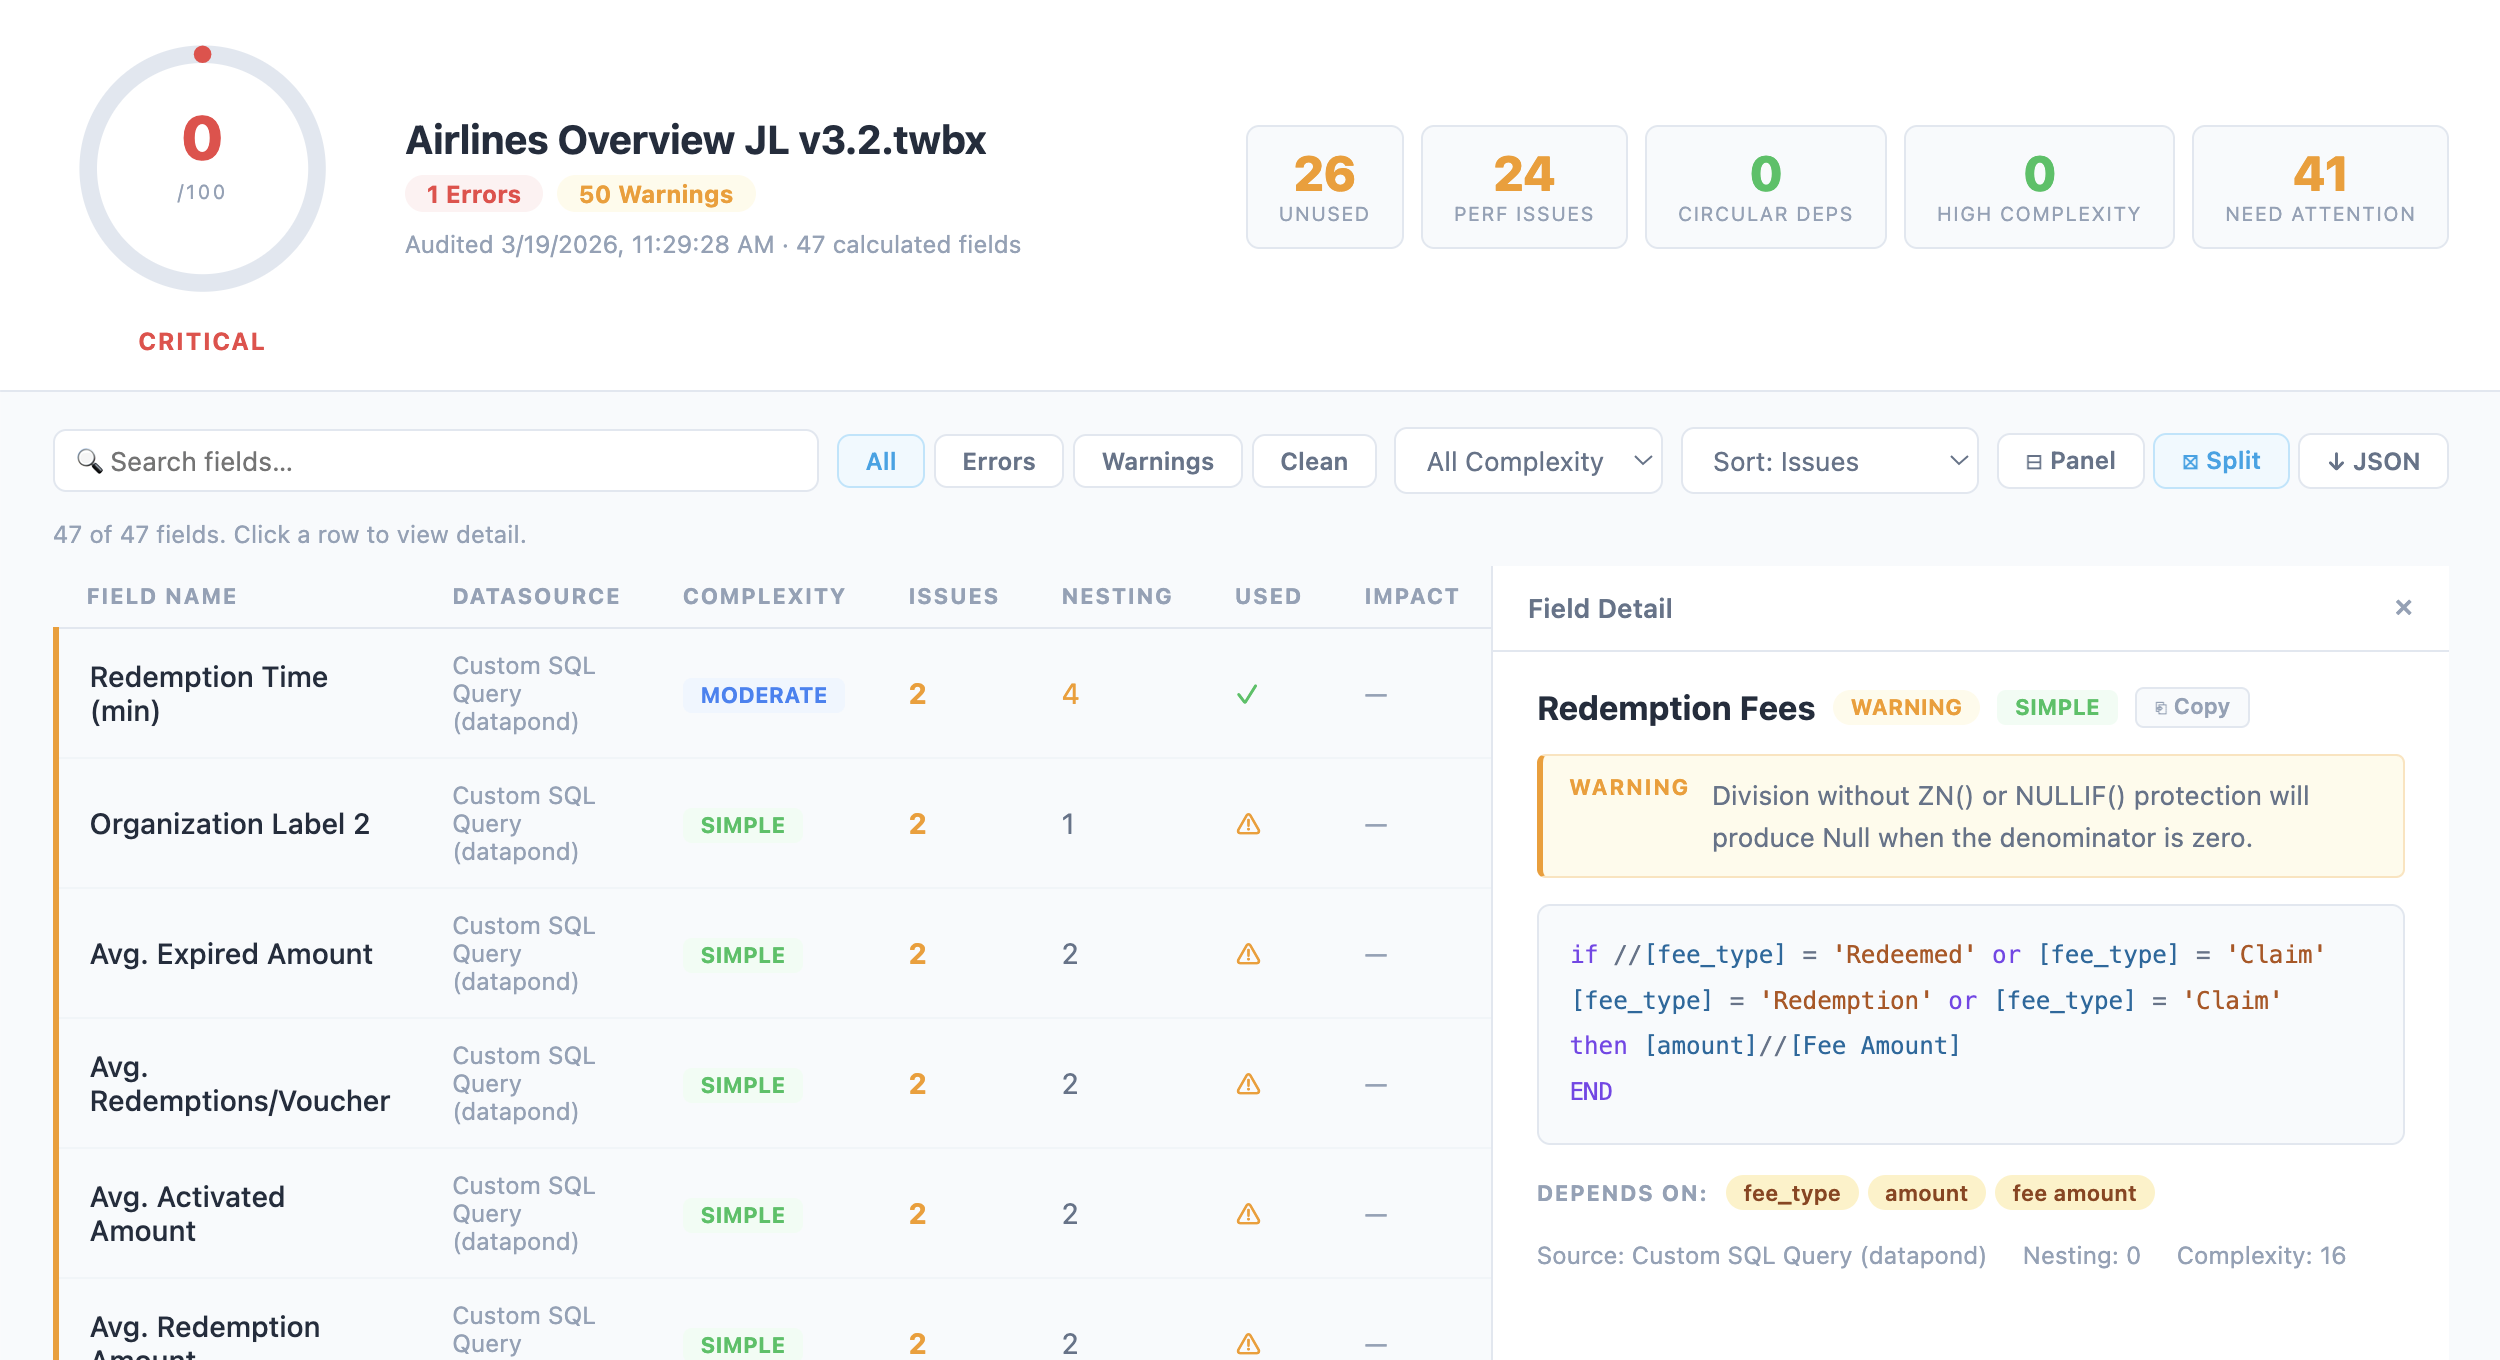Screen dimensions: 2500x1360
Task: Click the unused warning icon for Organization Label 2
Action: pyautogui.click(x=1248, y=824)
